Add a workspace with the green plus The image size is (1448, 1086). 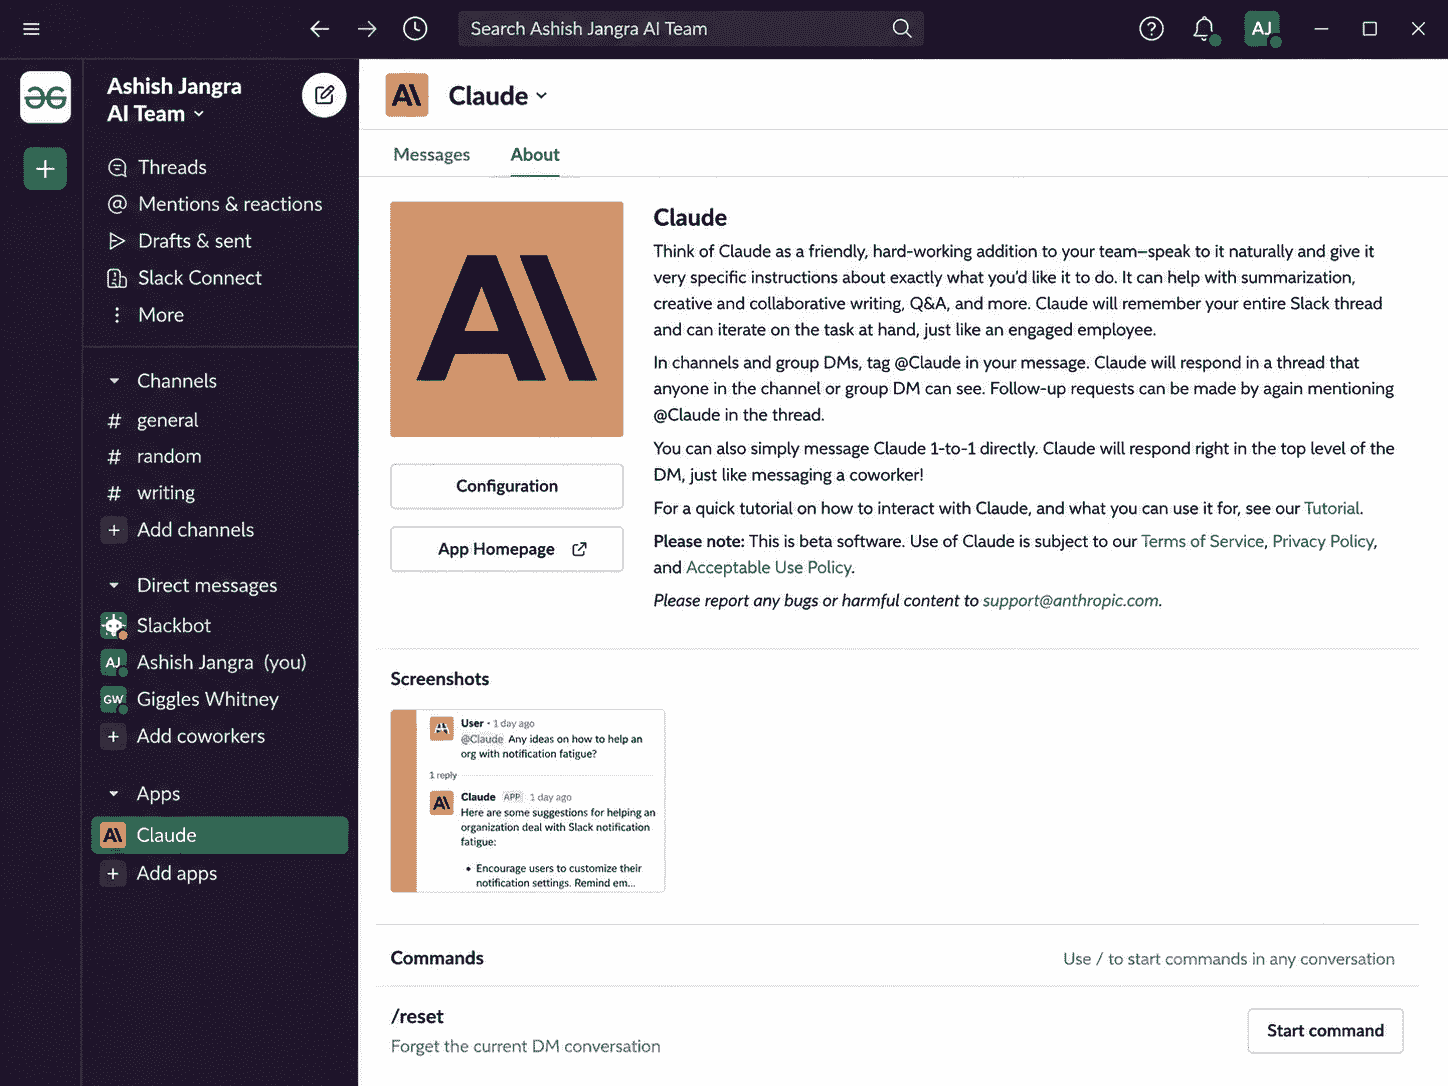pyautogui.click(x=45, y=169)
